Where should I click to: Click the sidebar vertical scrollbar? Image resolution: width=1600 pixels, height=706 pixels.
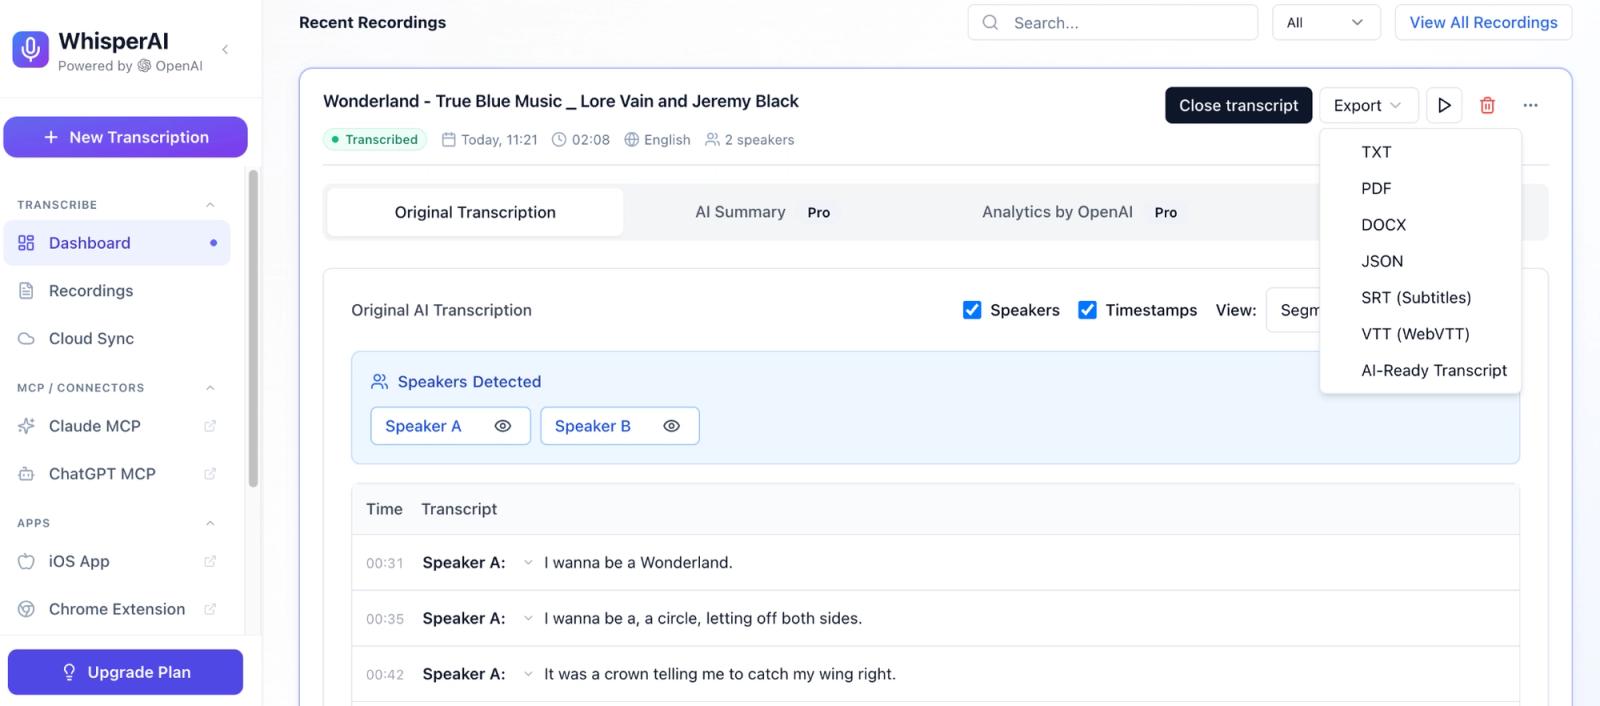tap(253, 328)
